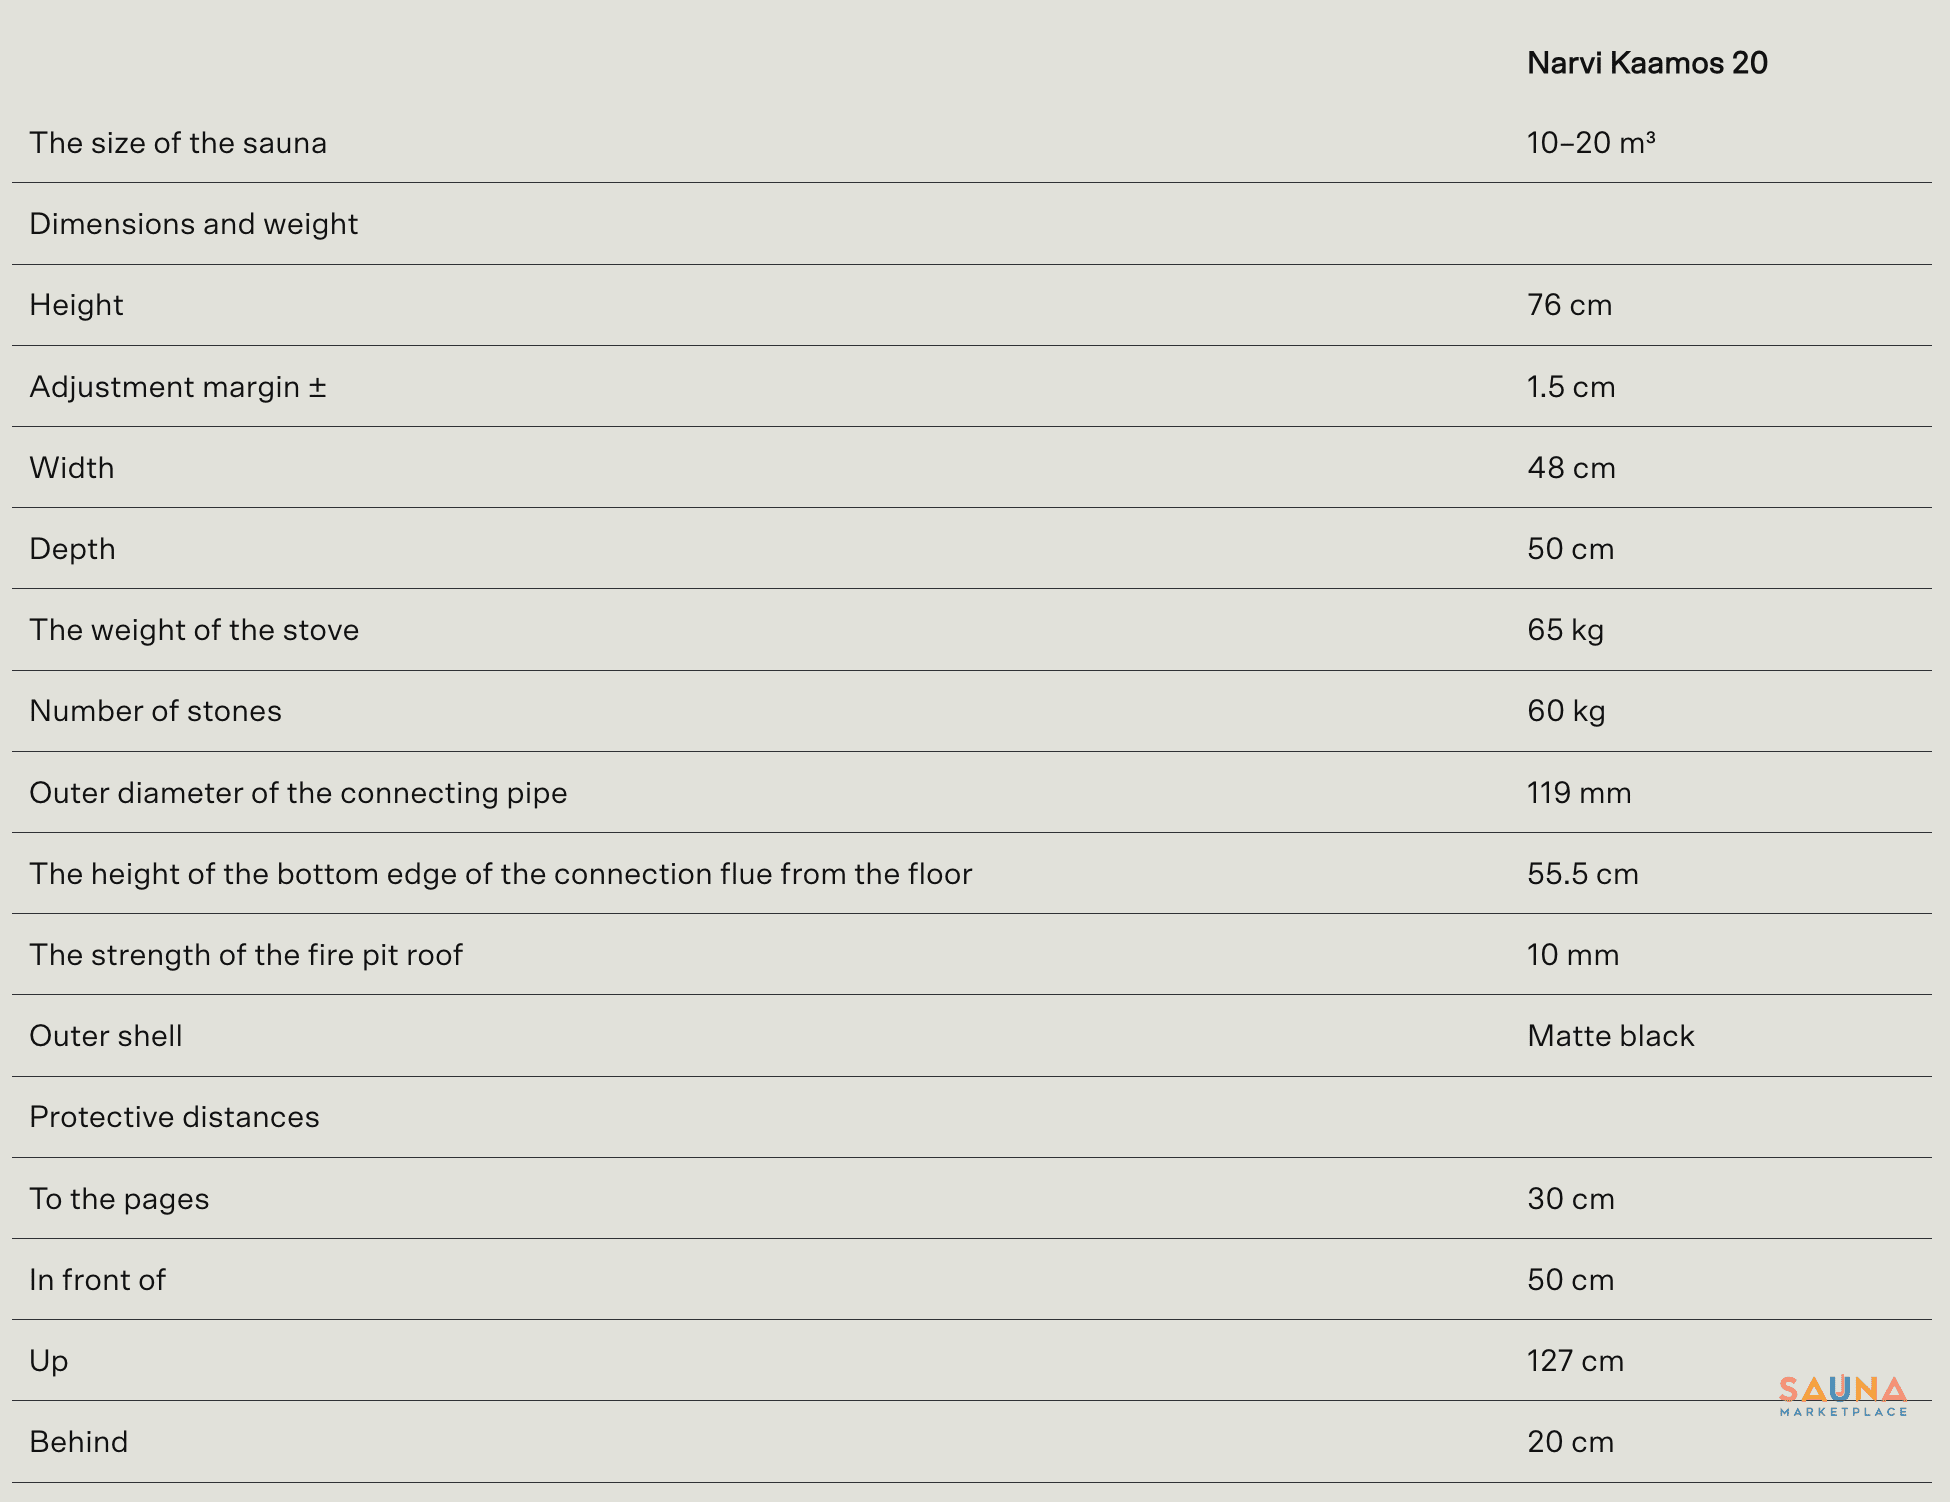Click 'The strength of the fire pit roof' label

[x=246, y=955]
